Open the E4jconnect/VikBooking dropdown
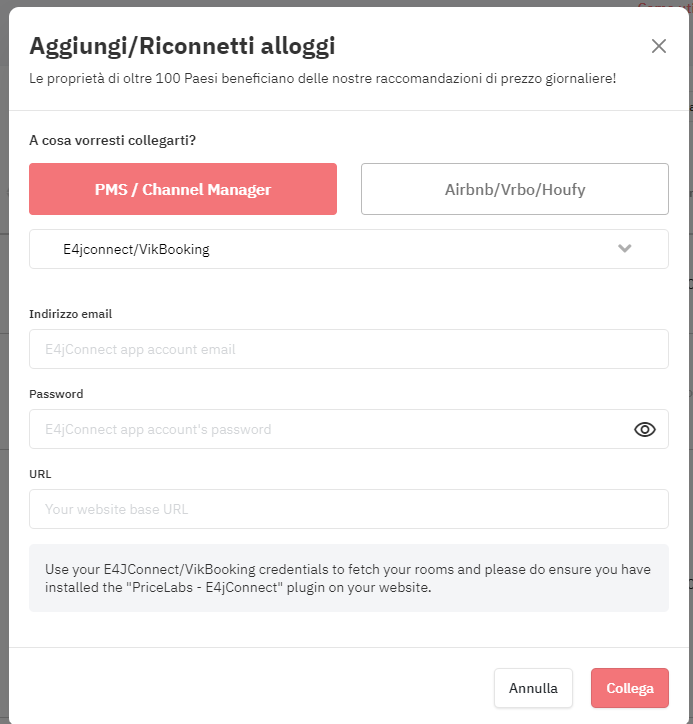 coord(349,249)
